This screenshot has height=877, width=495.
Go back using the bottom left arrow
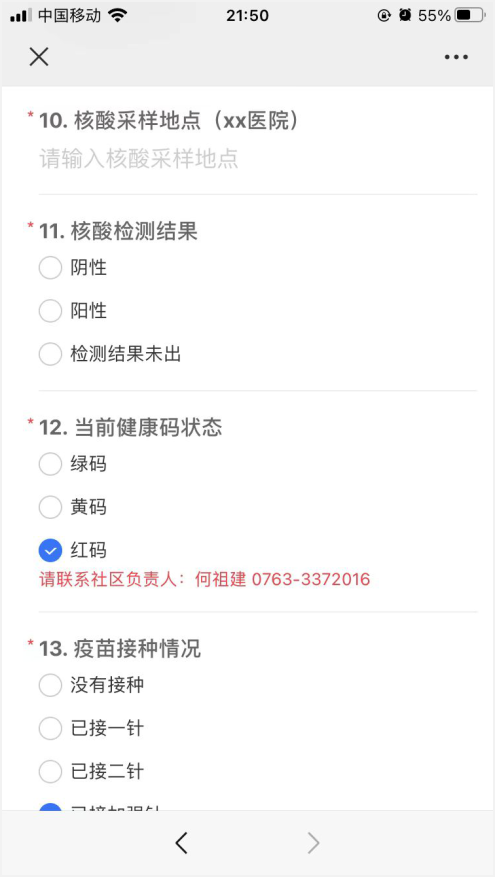[181, 843]
